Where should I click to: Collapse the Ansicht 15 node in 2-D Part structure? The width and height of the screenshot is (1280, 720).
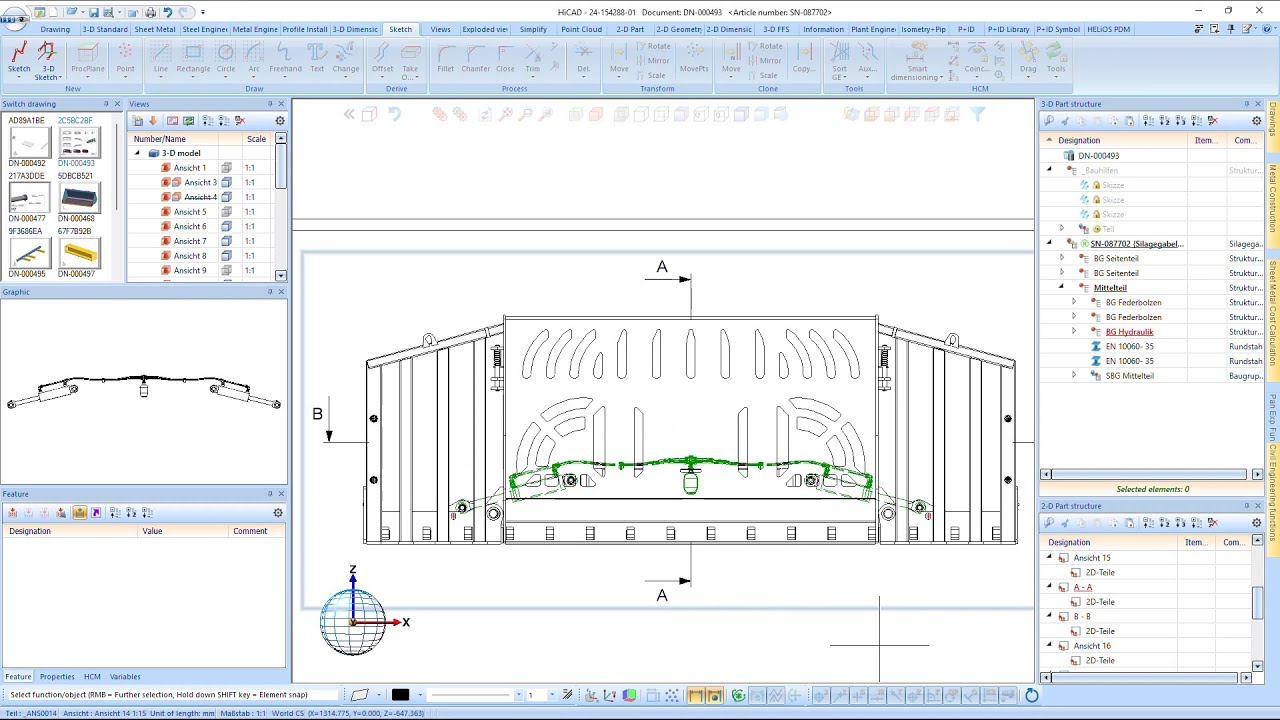(x=1050, y=558)
